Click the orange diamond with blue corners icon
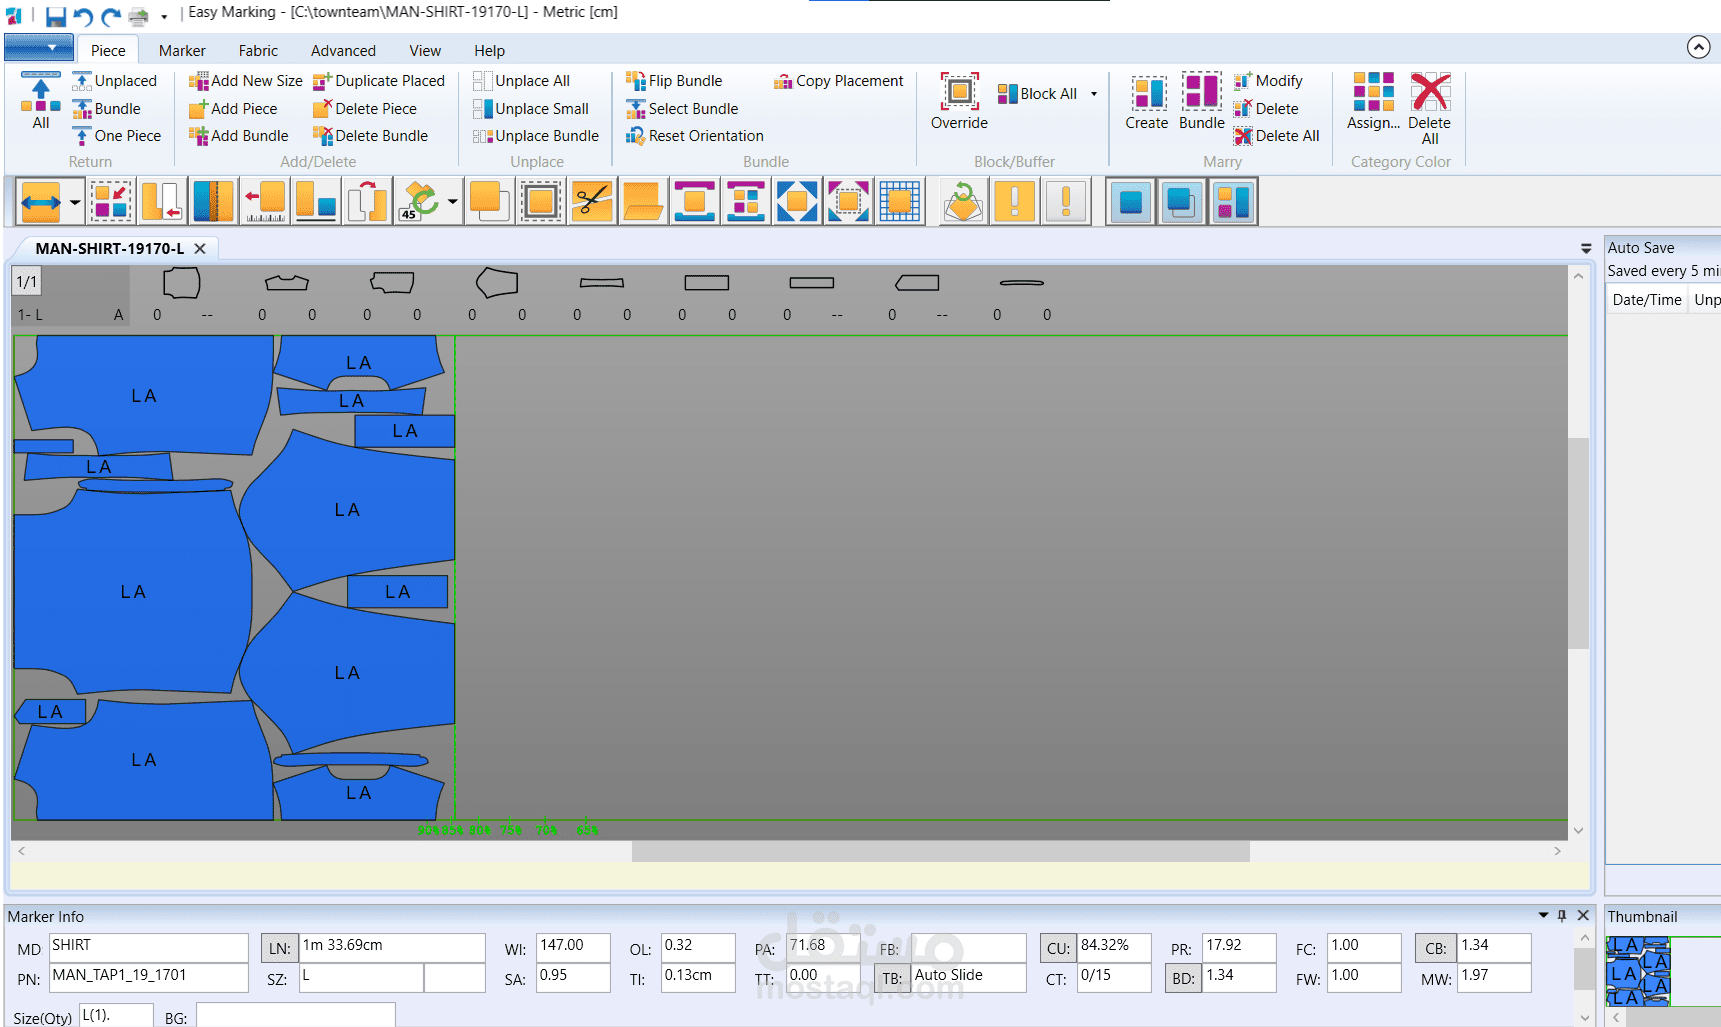Viewport: 1721px width, 1027px height. [797, 202]
